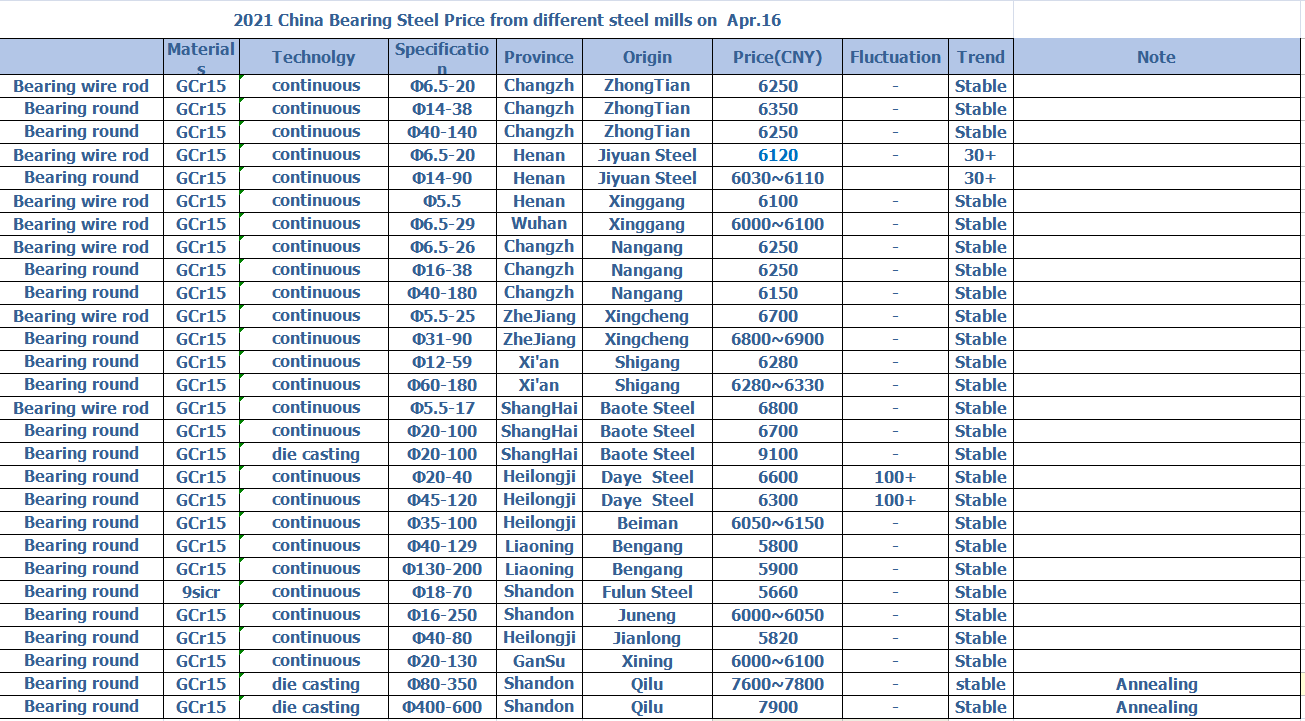Click the Fulun Steel origin cell
The height and width of the screenshot is (721, 1305).
tap(647, 592)
